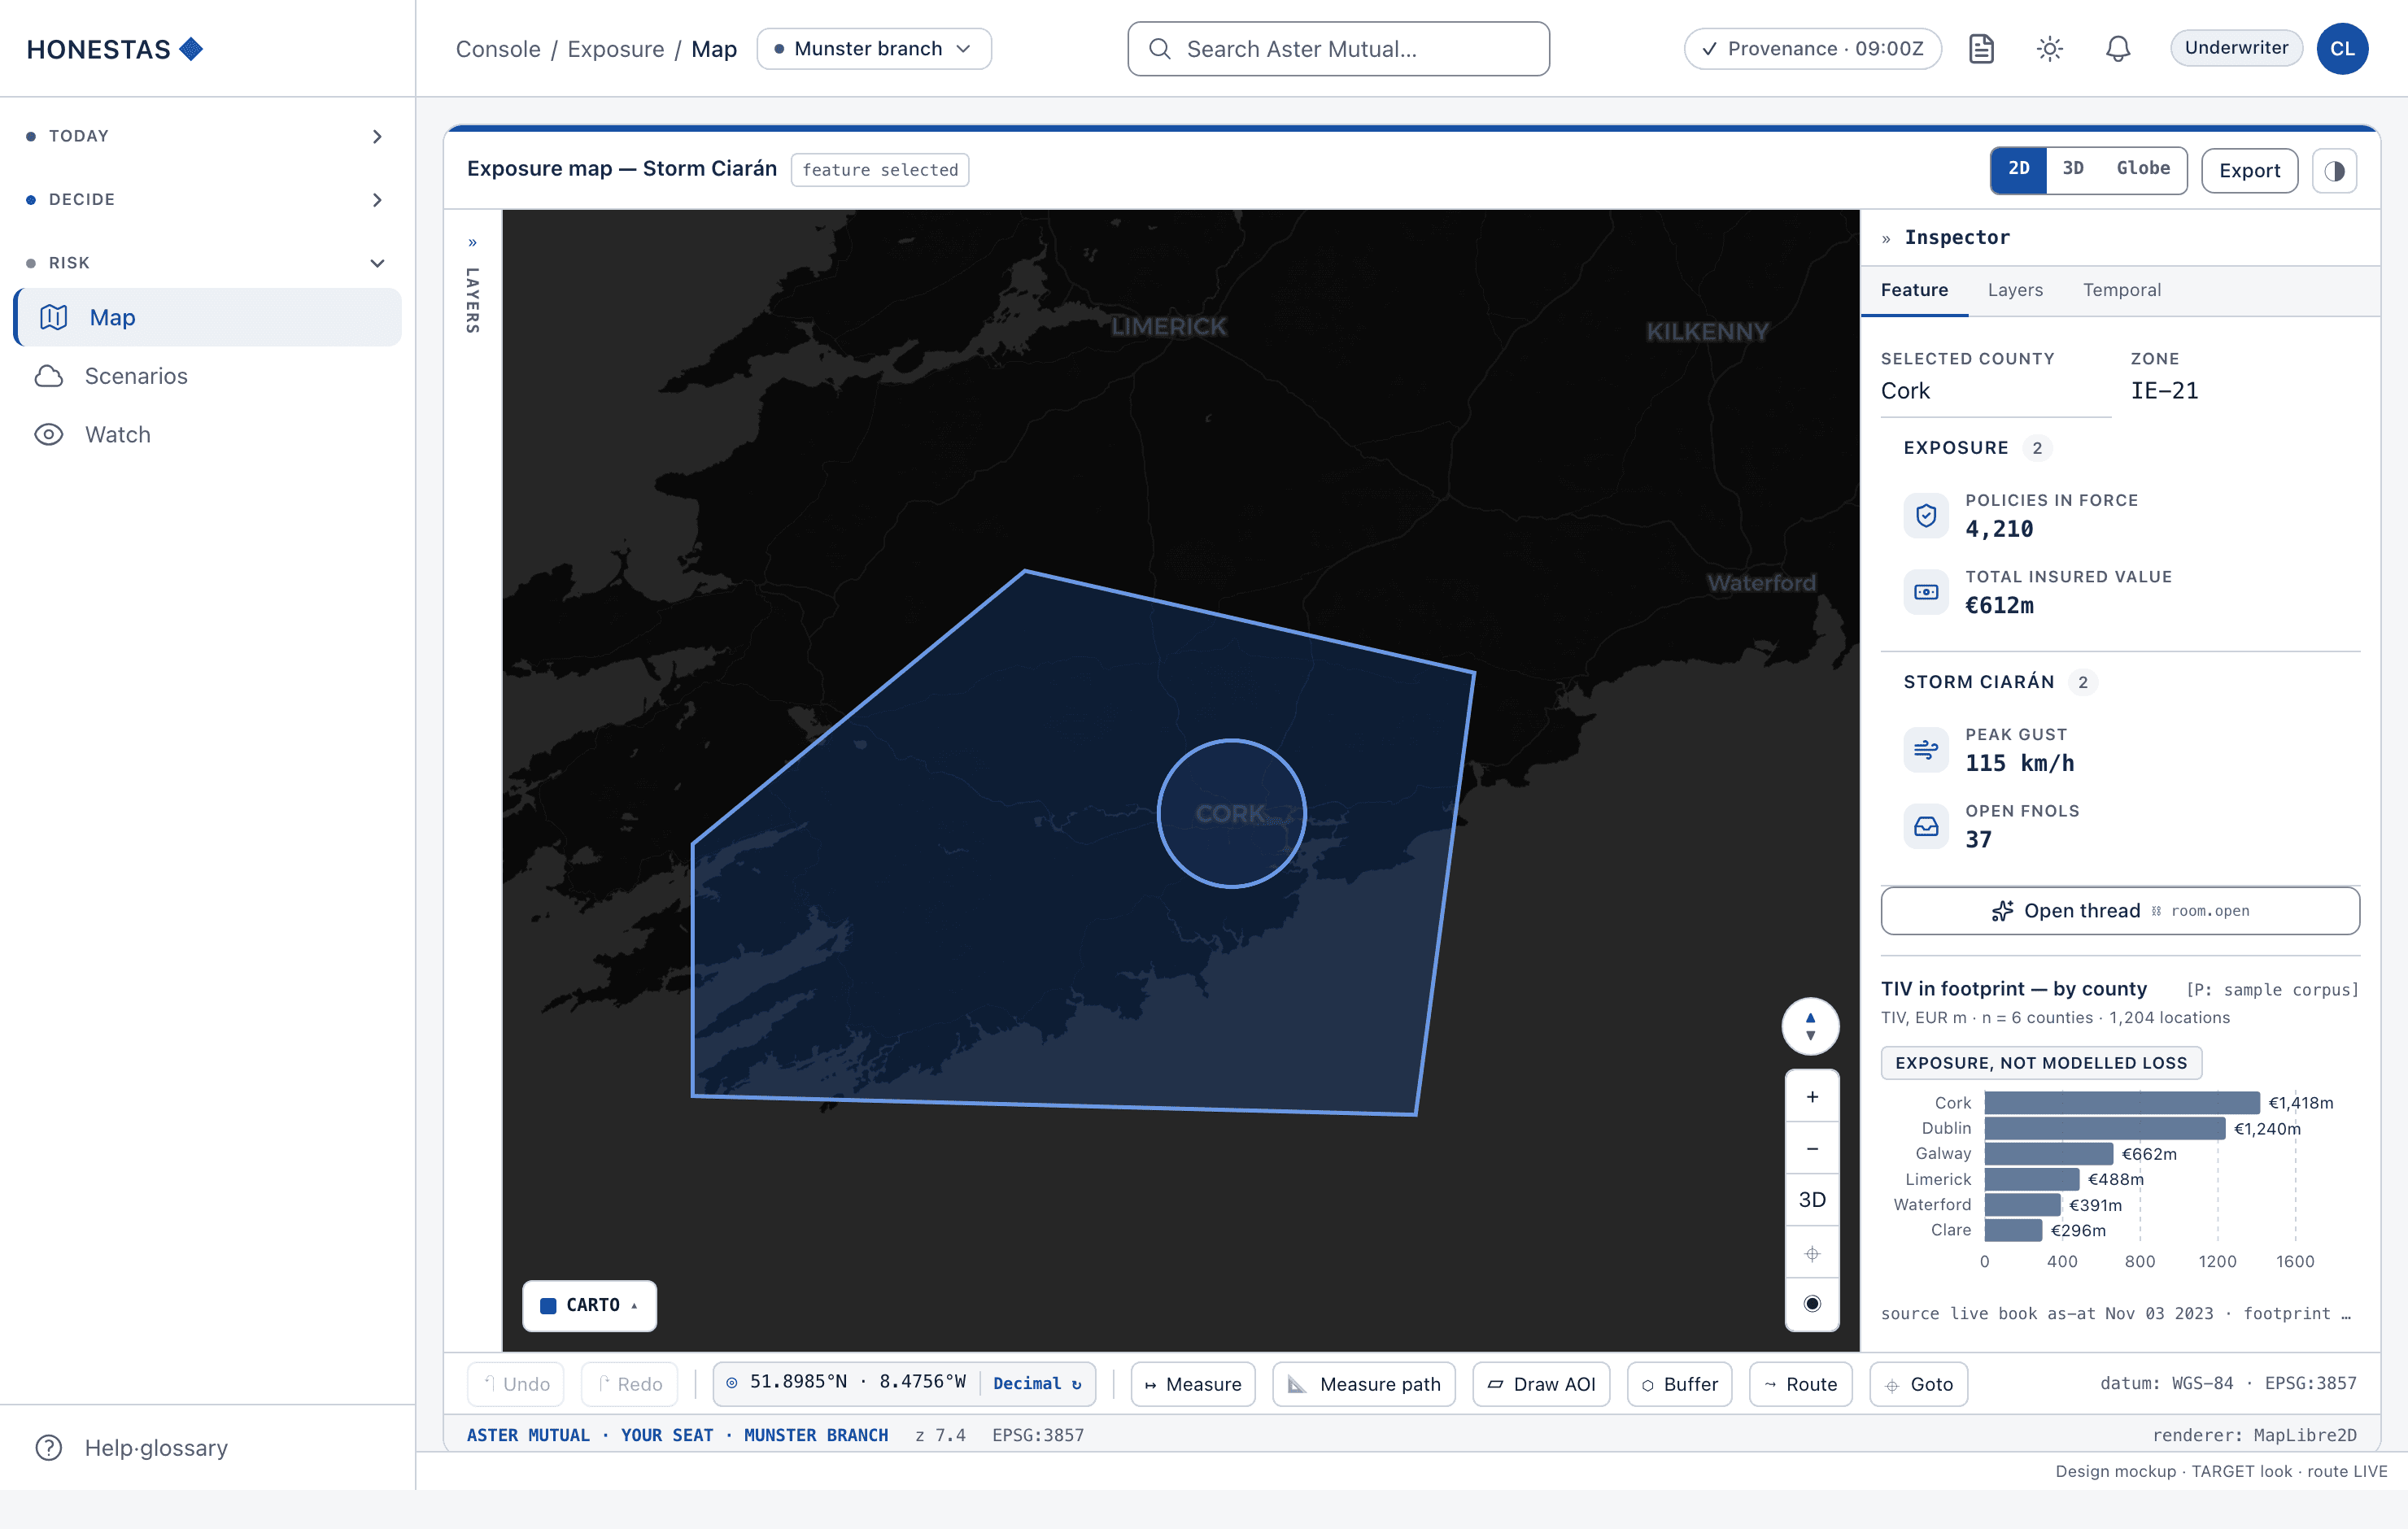Image resolution: width=2408 pixels, height=1529 pixels.
Task: Select the Route tool
Action: coord(1800,1384)
